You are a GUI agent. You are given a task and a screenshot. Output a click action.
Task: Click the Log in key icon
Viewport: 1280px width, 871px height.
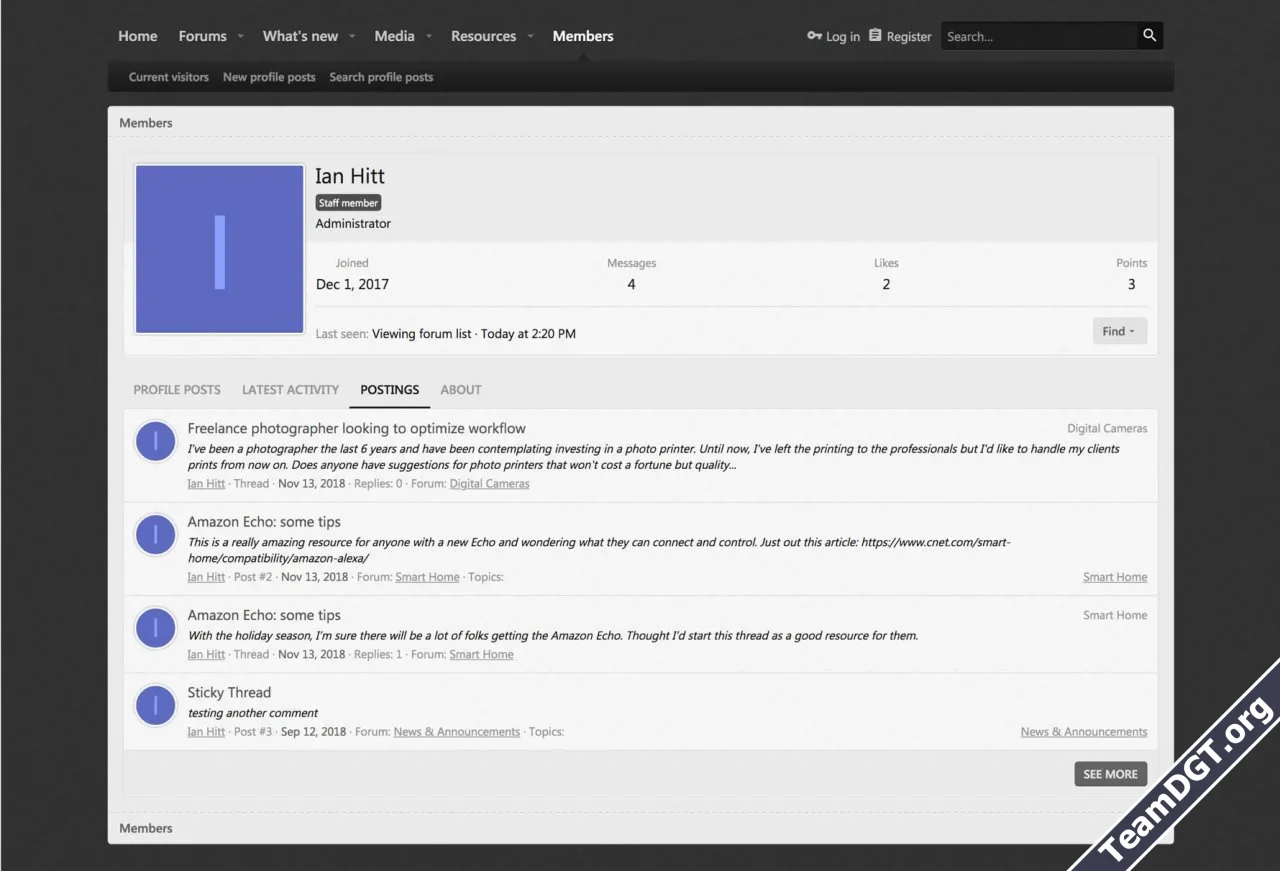click(x=814, y=36)
